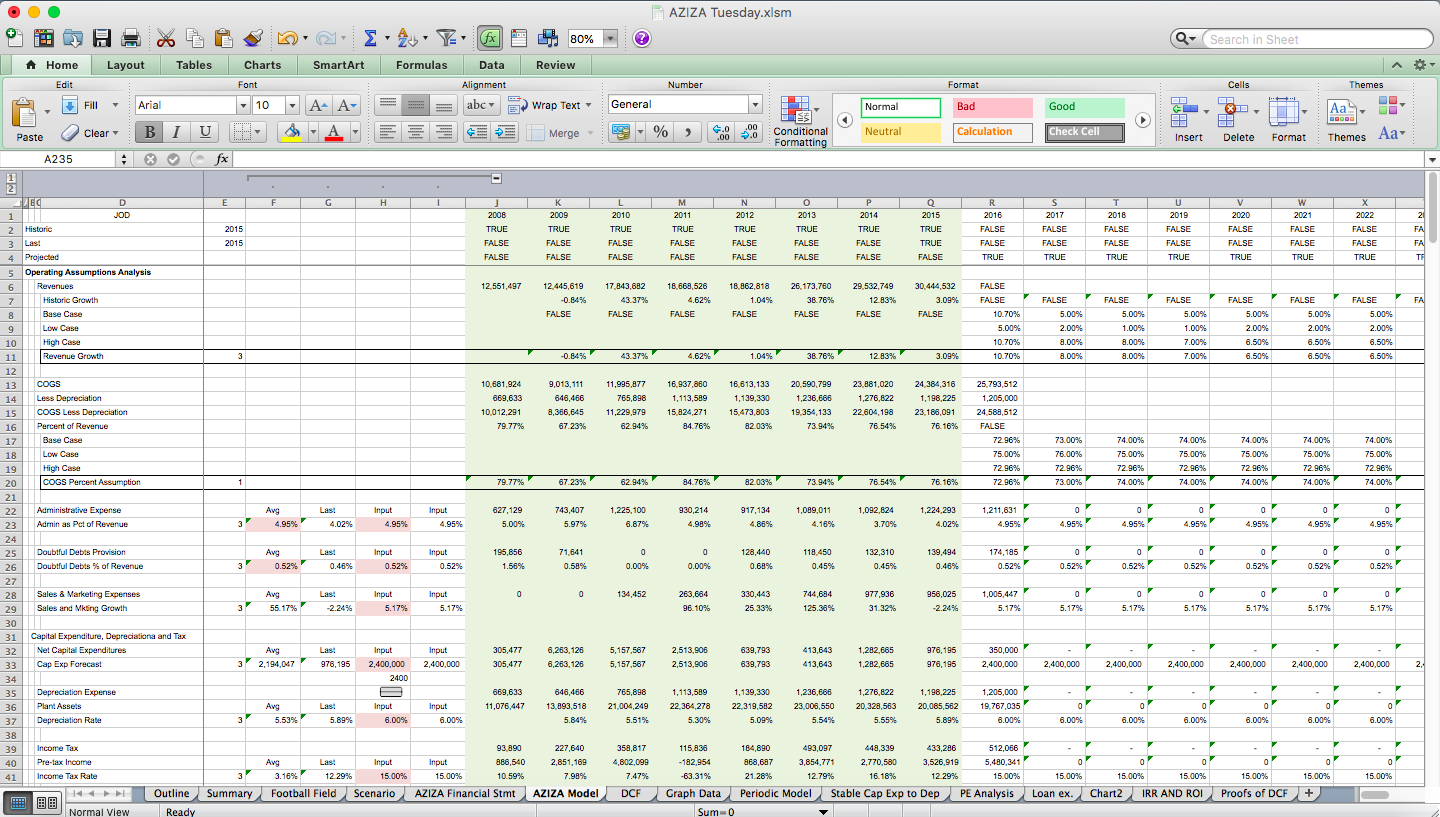Click the percent style icon

tap(660, 132)
